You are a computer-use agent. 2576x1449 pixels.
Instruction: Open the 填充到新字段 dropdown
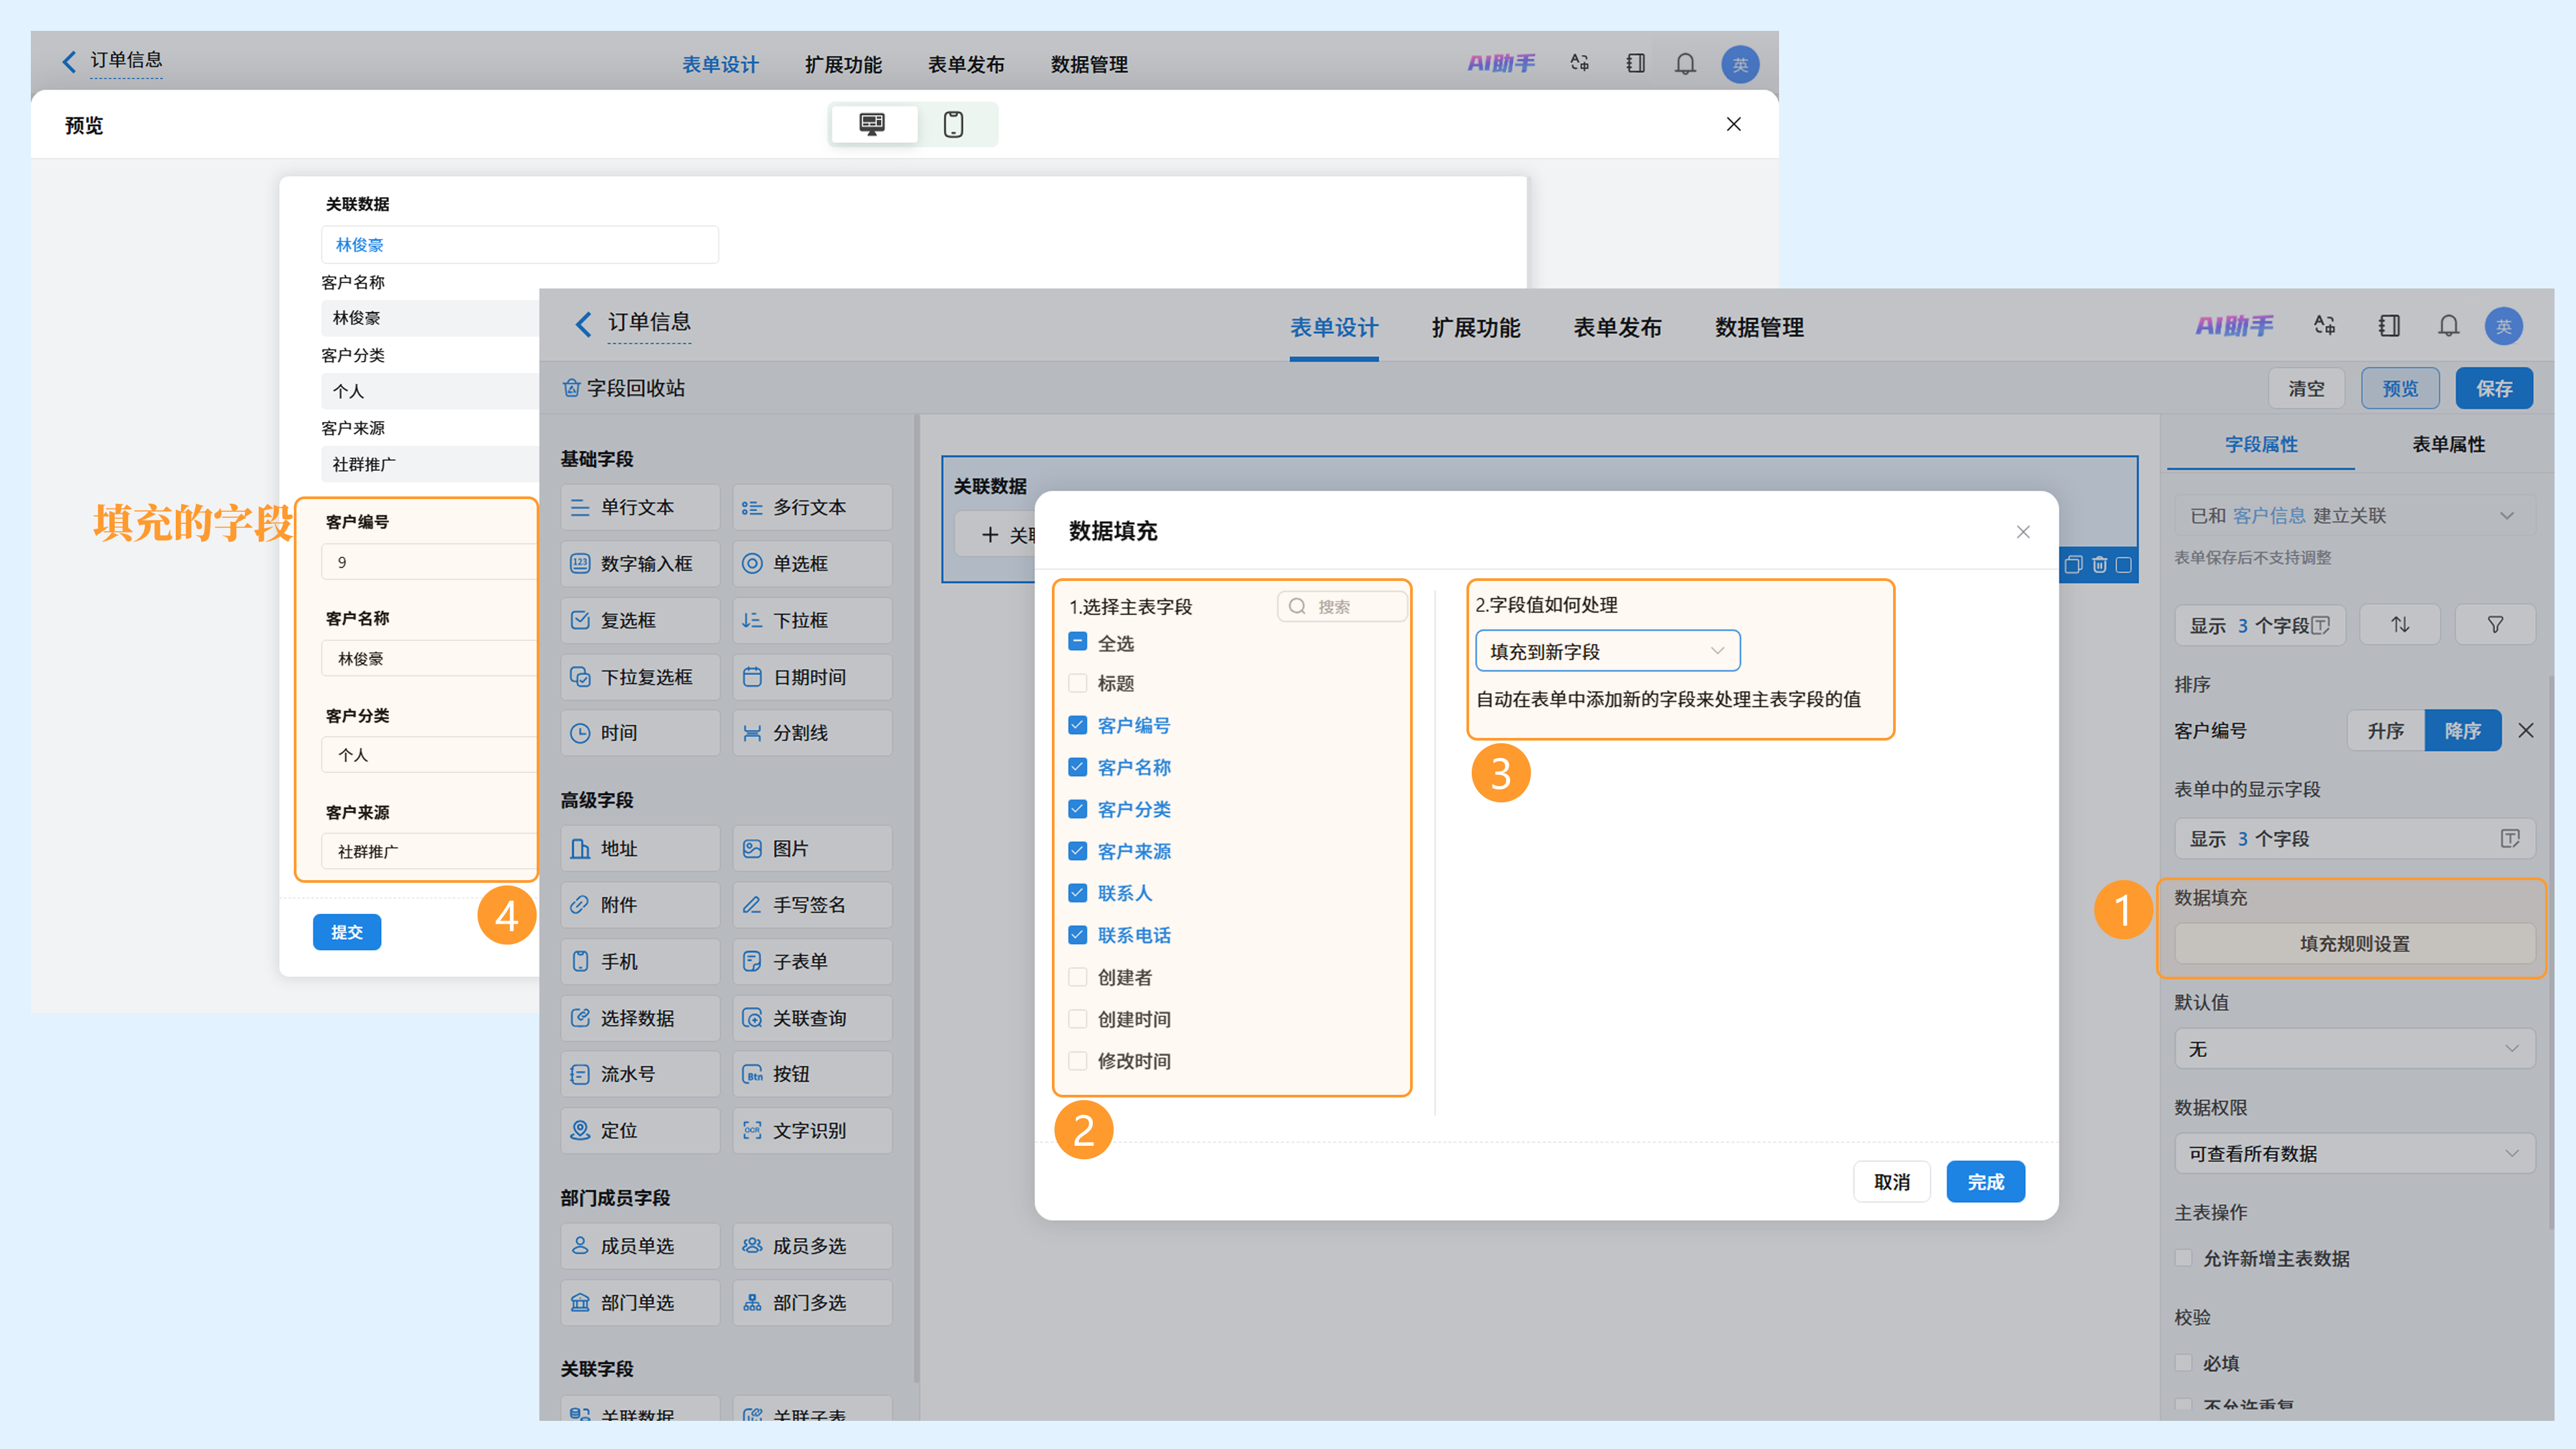1607,651
